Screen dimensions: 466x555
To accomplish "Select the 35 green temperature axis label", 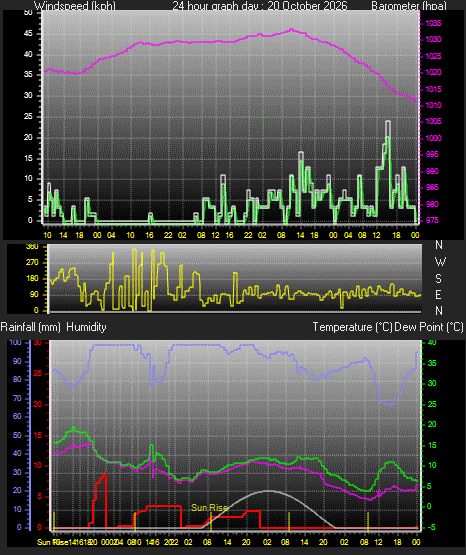I will click(x=432, y=364).
